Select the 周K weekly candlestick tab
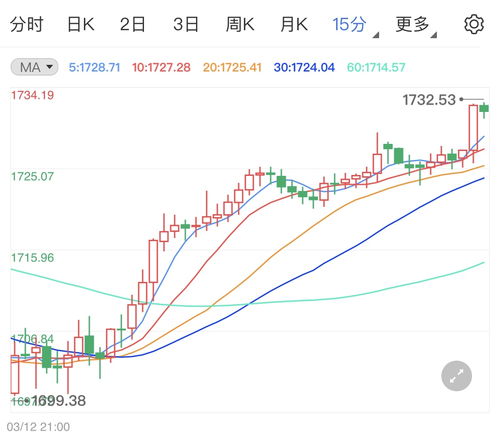The width and height of the screenshot is (500, 437). point(240,24)
